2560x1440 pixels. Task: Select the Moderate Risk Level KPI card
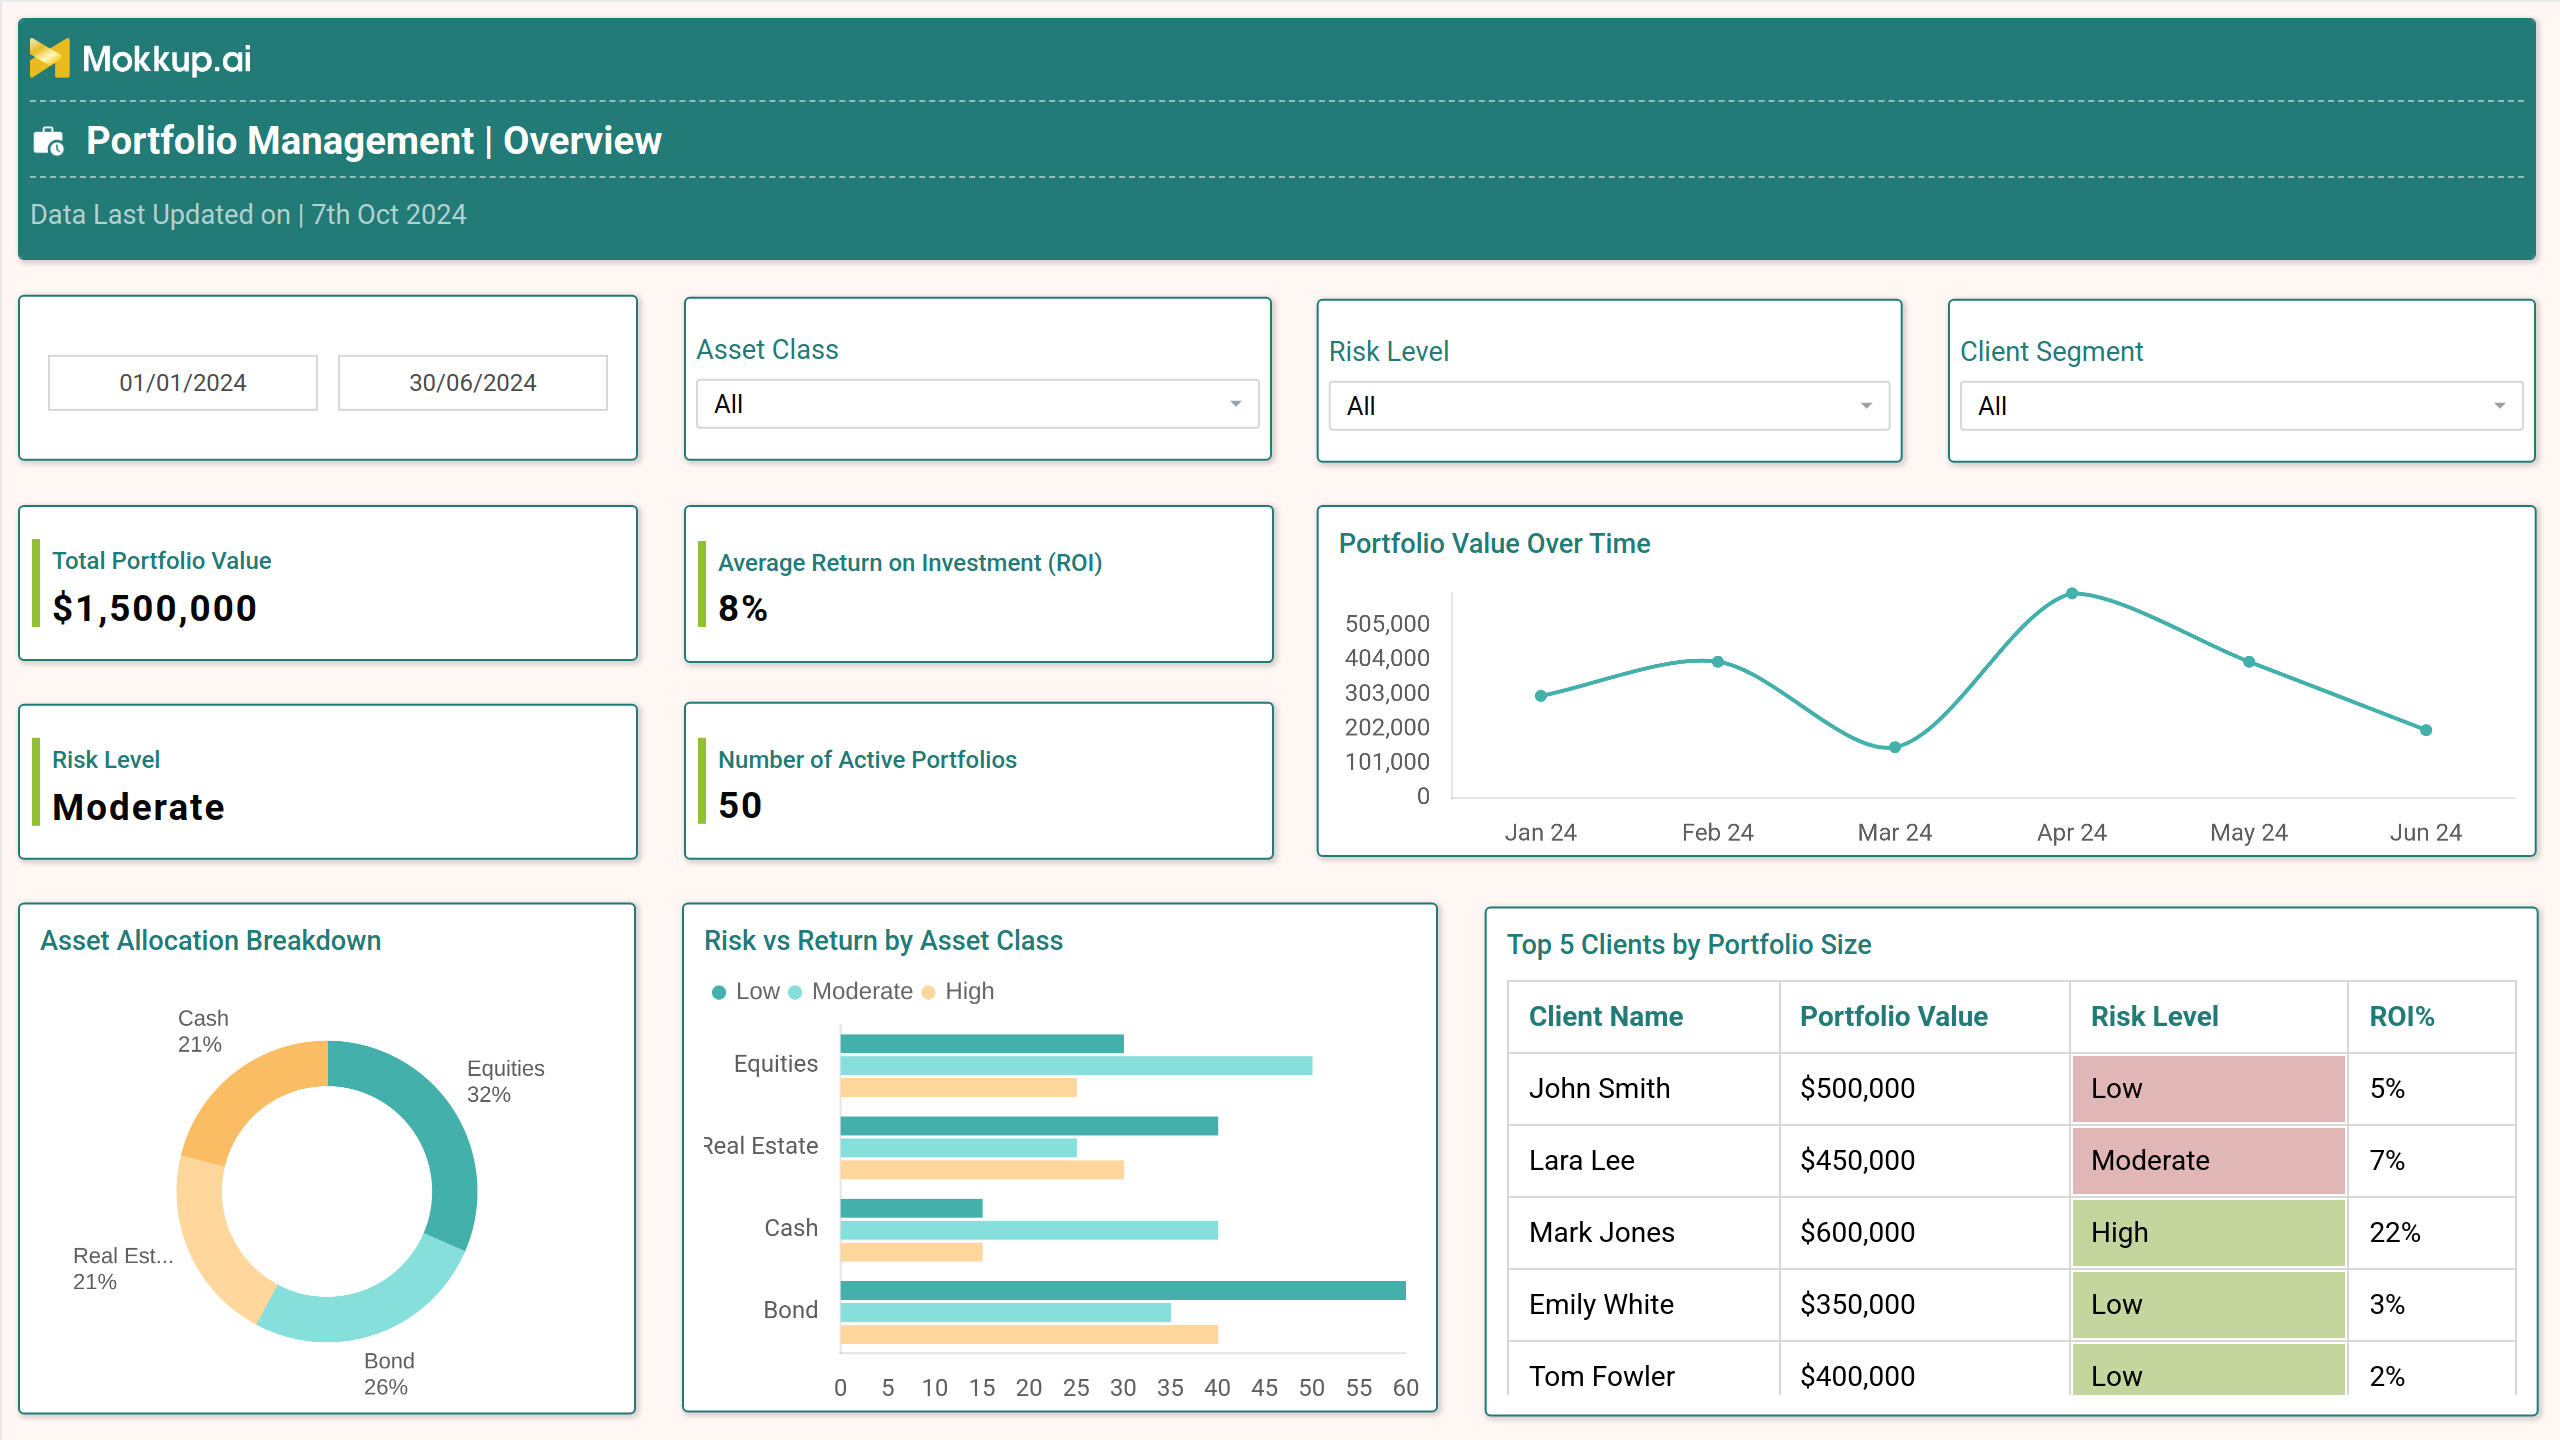[328, 782]
